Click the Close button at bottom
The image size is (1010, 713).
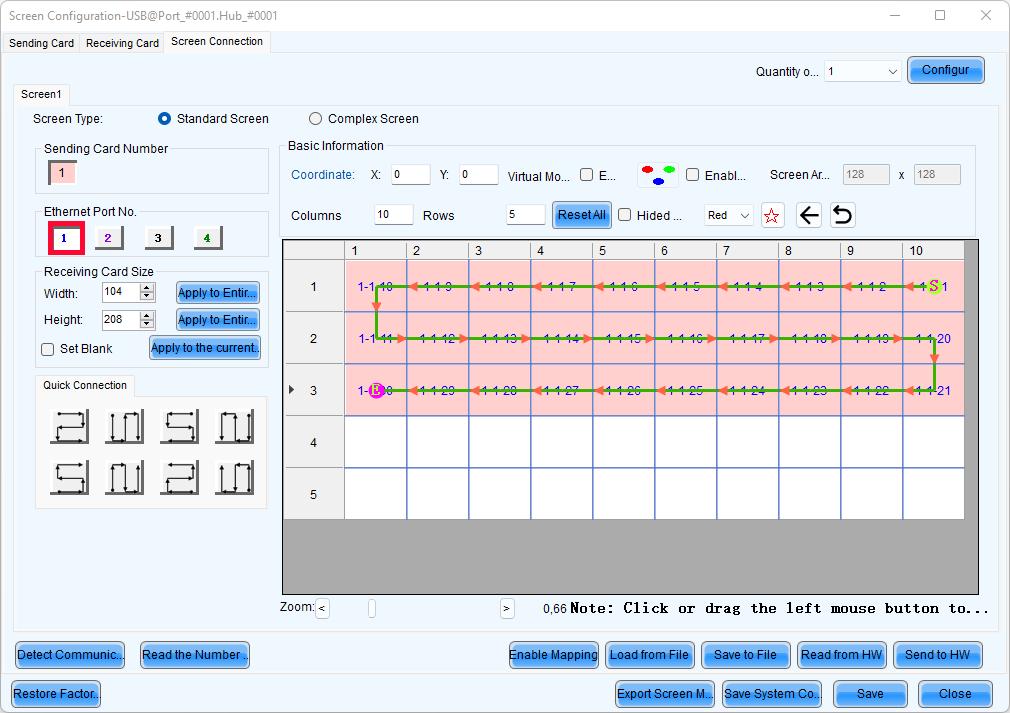pos(955,694)
